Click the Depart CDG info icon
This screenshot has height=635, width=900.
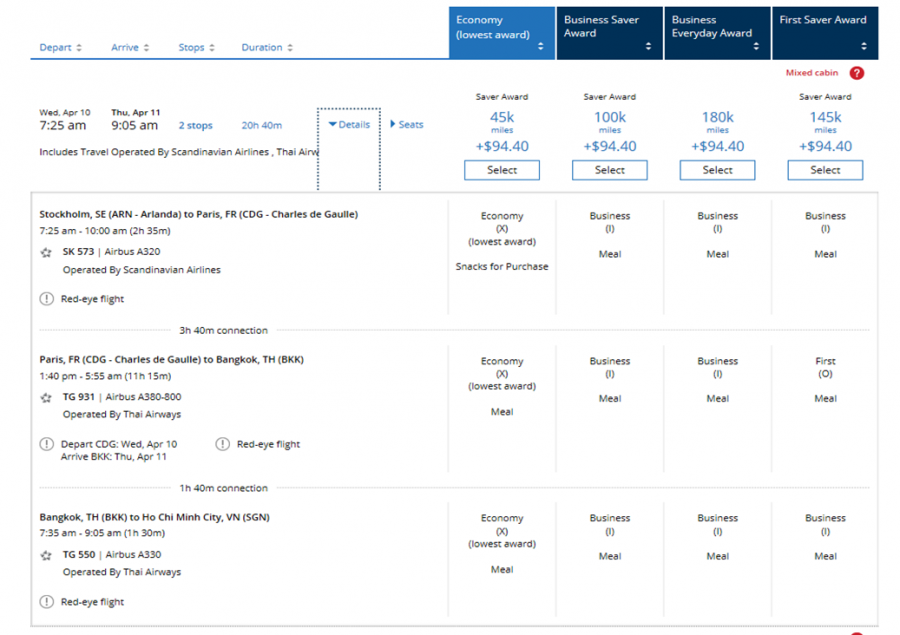coord(46,444)
